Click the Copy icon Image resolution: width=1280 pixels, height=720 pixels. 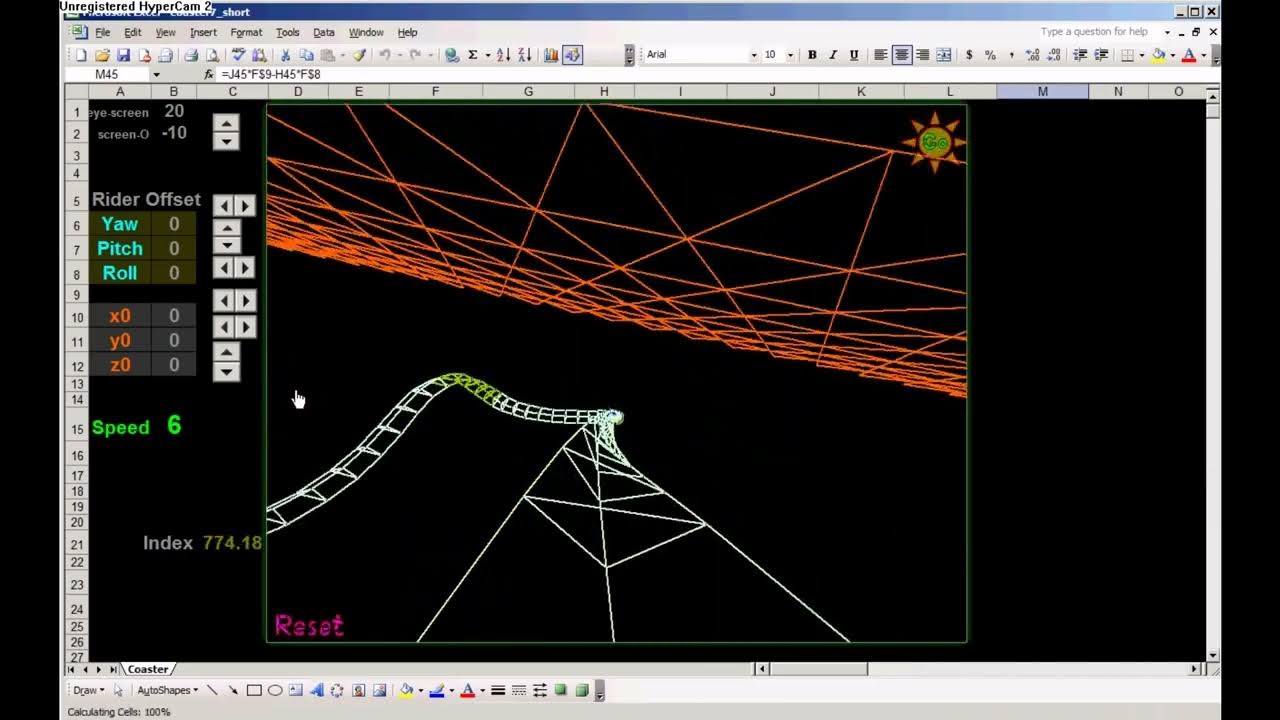click(x=307, y=55)
